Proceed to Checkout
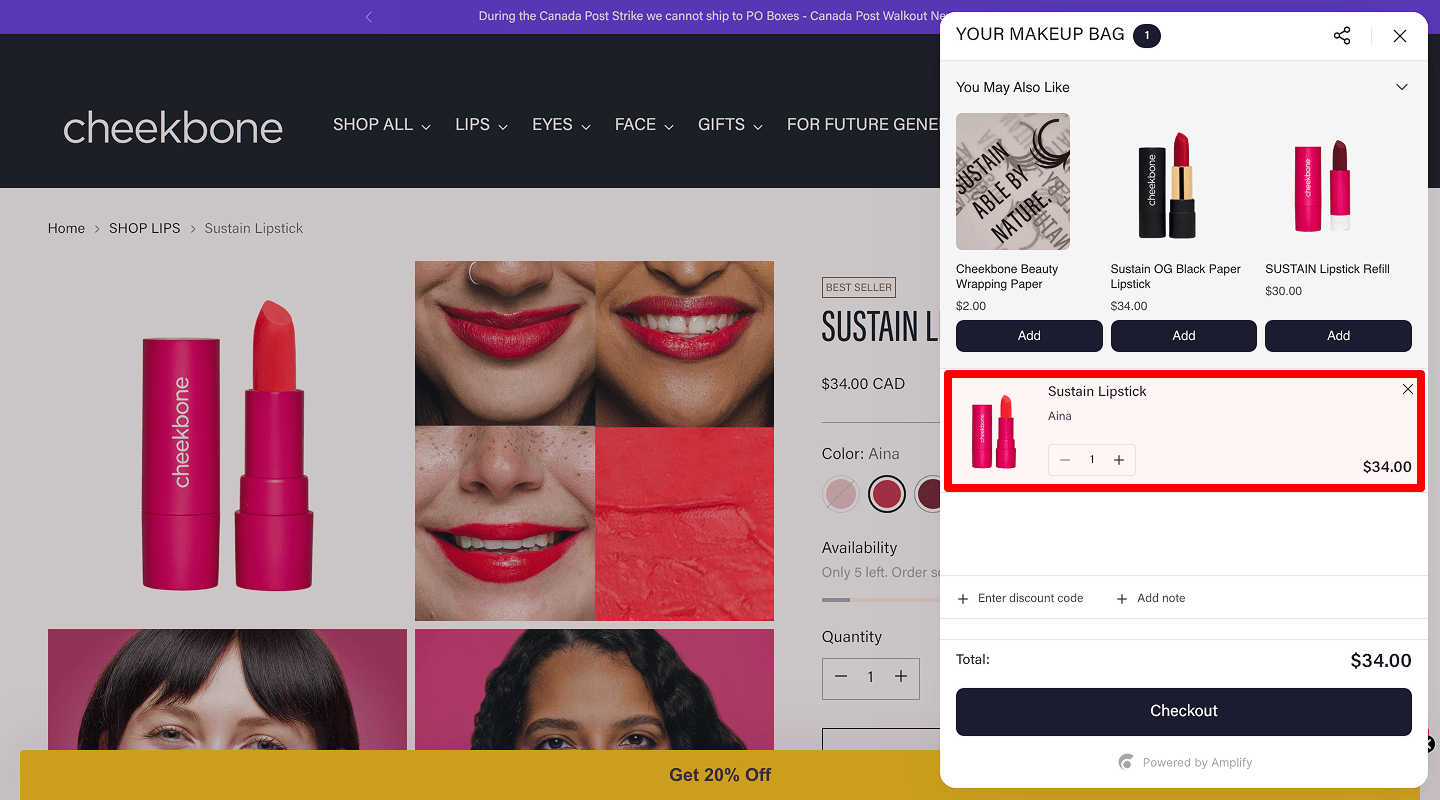 pyautogui.click(x=1183, y=711)
